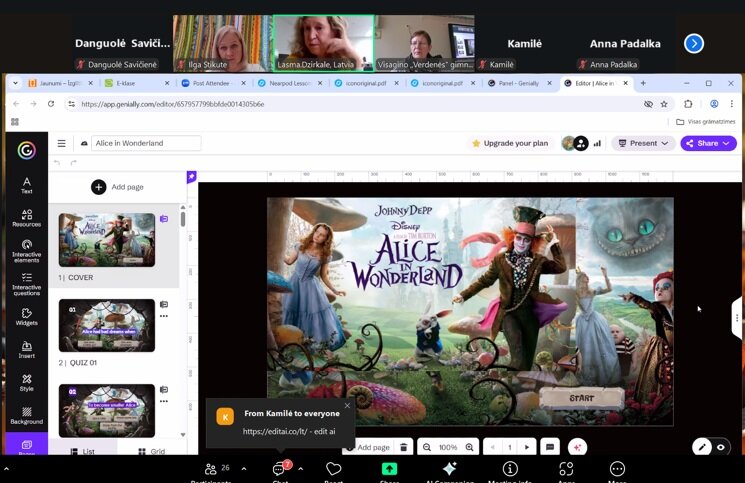745x483 pixels.
Task: Select the QUIZ 01 page thumbnail
Action: point(107,325)
